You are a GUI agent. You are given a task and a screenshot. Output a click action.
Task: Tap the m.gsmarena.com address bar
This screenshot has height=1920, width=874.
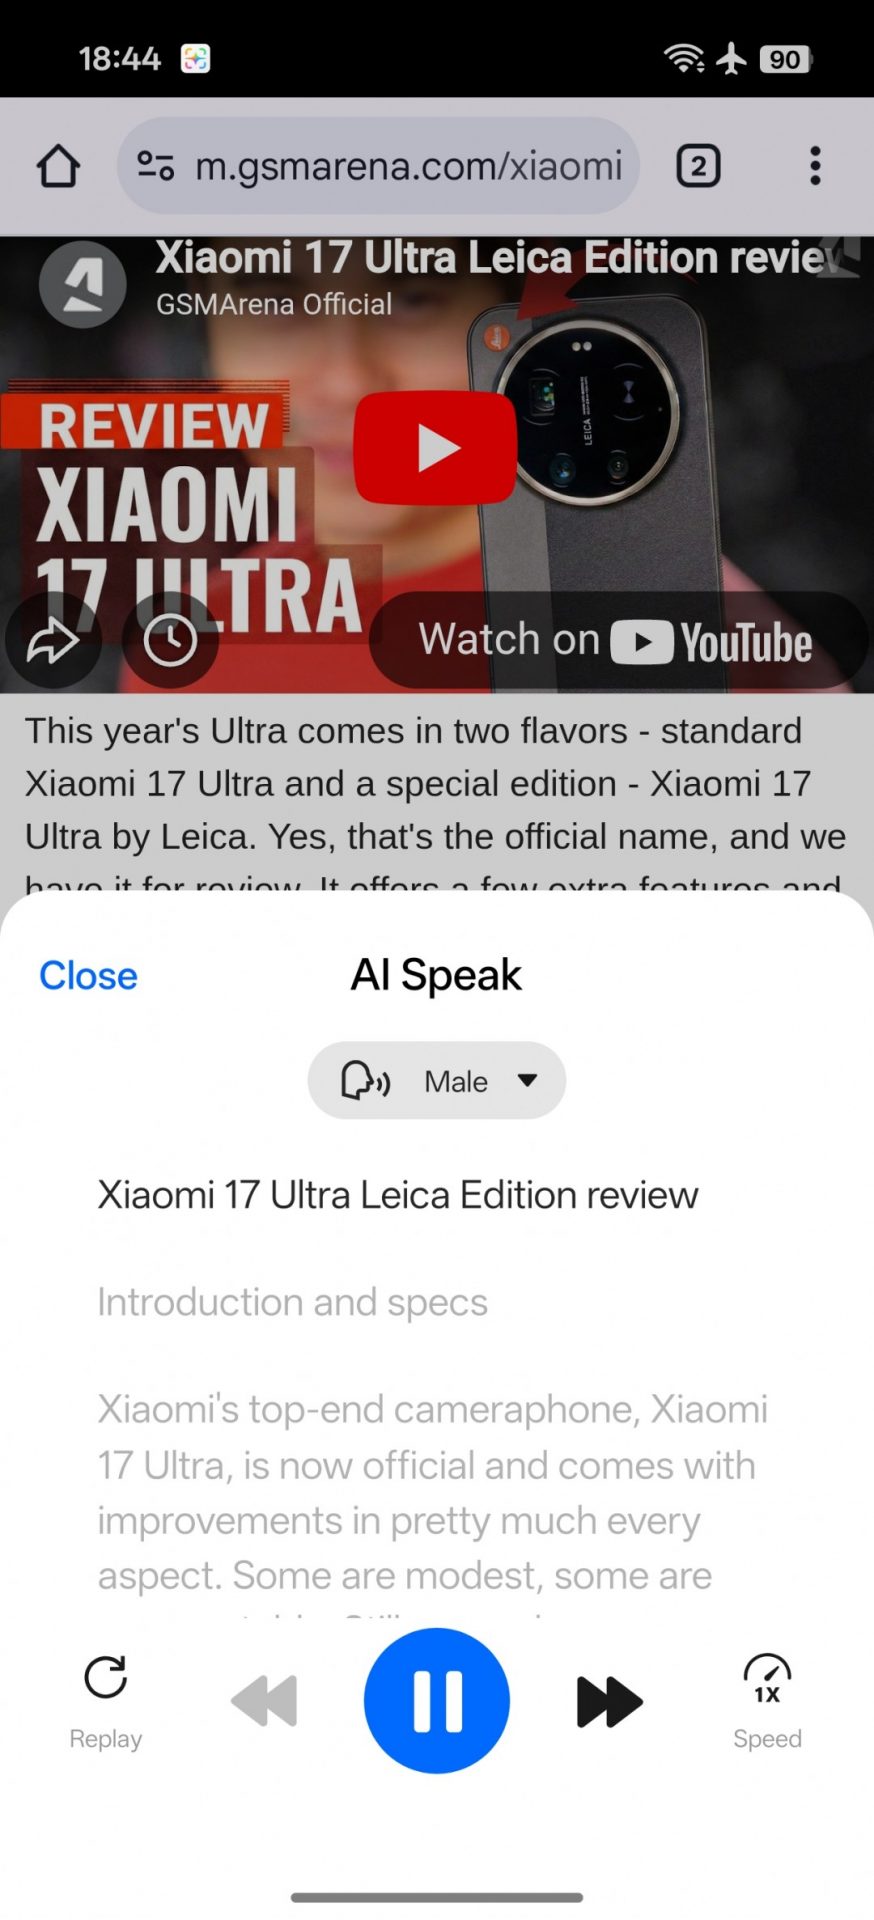pyautogui.click(x=378, y=166)
